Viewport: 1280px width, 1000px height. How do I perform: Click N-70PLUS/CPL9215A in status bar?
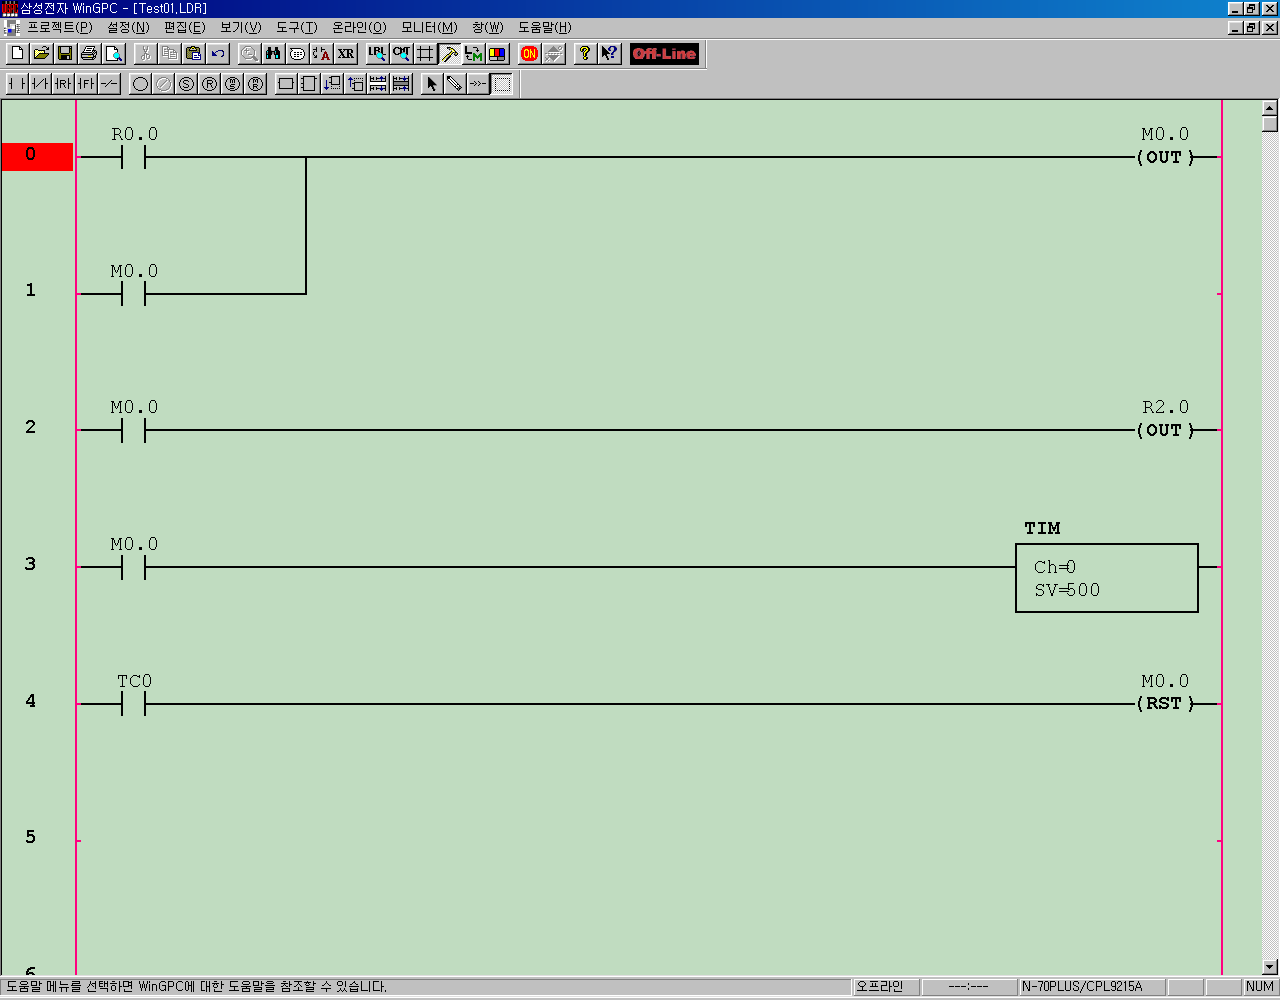tap(1091, 987)
